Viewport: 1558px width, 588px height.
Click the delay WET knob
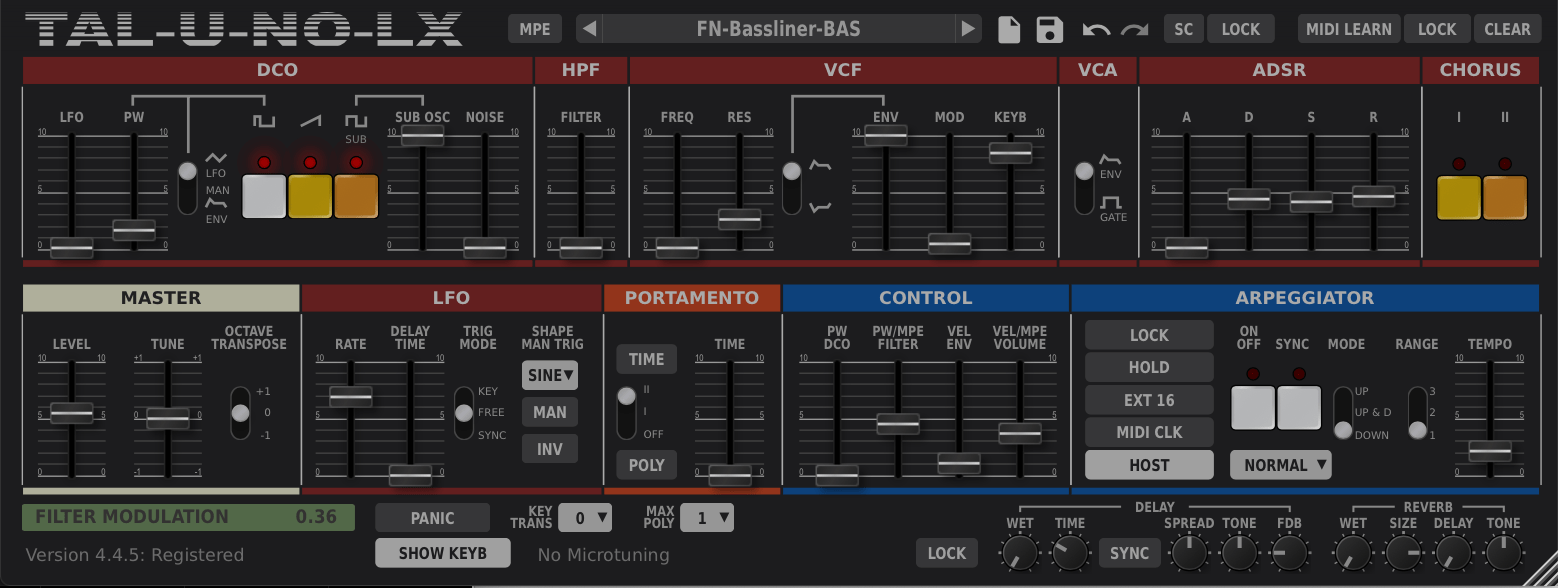(x=1020, y=552)
